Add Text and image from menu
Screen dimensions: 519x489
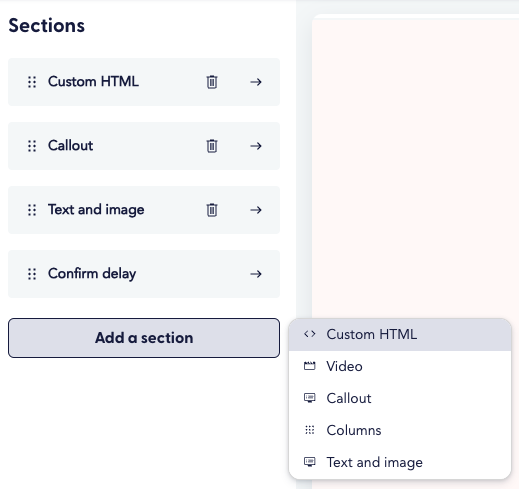[400, 462]
